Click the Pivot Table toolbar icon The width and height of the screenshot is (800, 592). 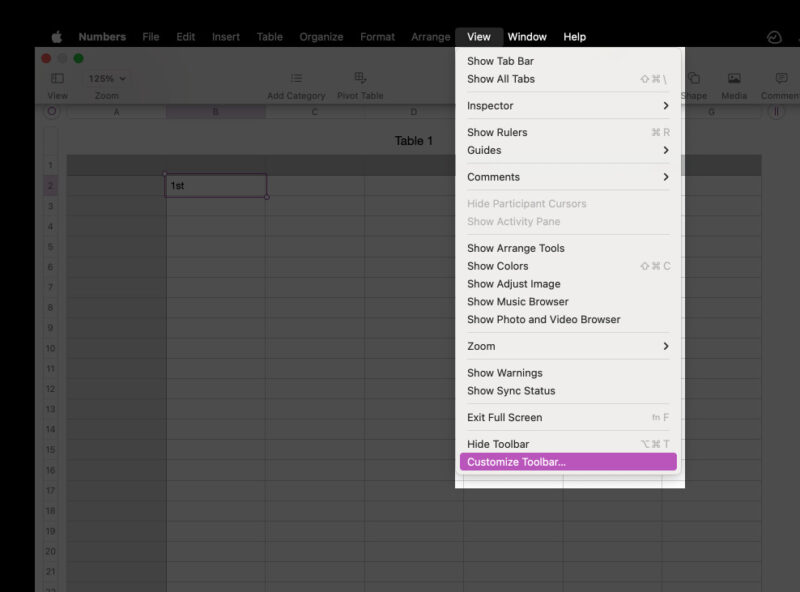click(360, 78)
